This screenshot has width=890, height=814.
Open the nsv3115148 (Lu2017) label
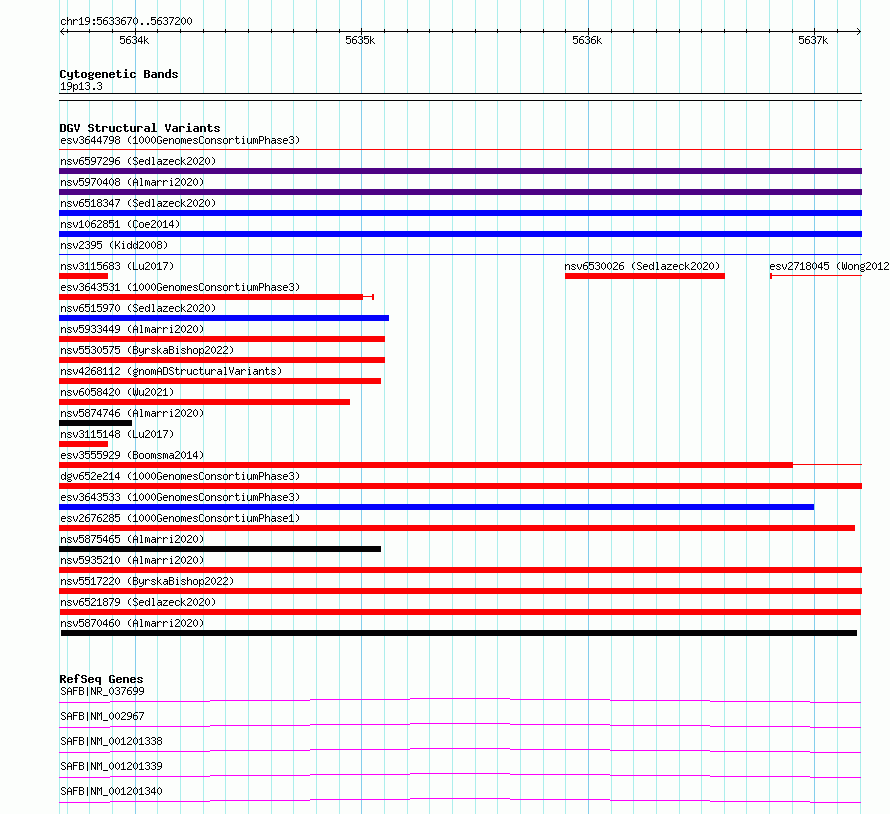[117, 434]
